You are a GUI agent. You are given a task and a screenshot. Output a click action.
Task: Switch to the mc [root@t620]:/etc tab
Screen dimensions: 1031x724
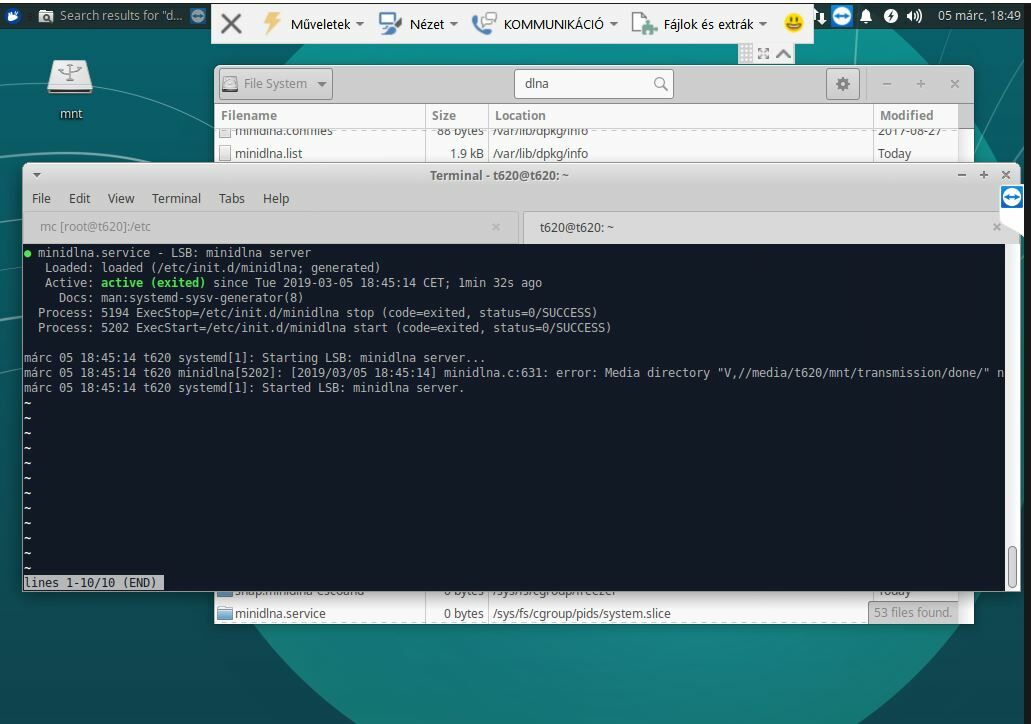(x=271, y=227)
